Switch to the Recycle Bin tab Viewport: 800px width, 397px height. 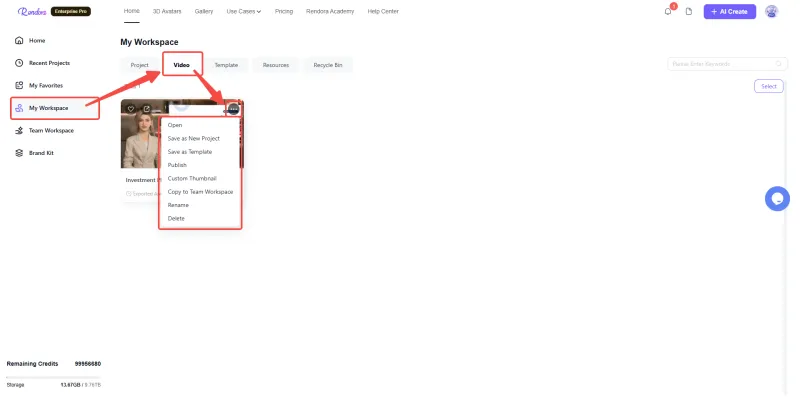pyautogui.click(x=328, y=65)
